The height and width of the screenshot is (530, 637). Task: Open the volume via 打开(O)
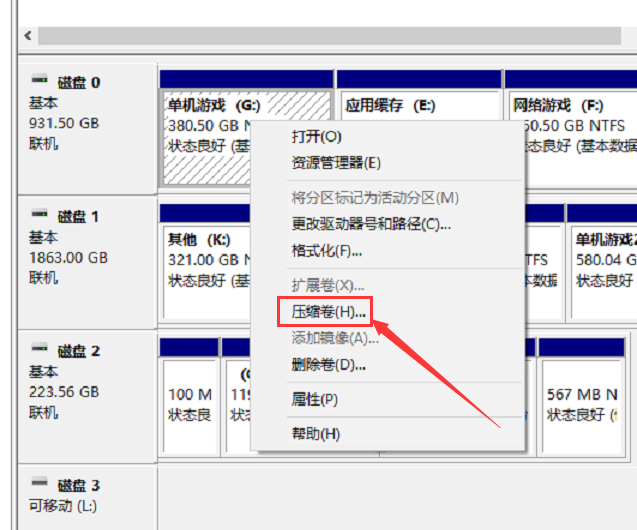click(316, 136)
